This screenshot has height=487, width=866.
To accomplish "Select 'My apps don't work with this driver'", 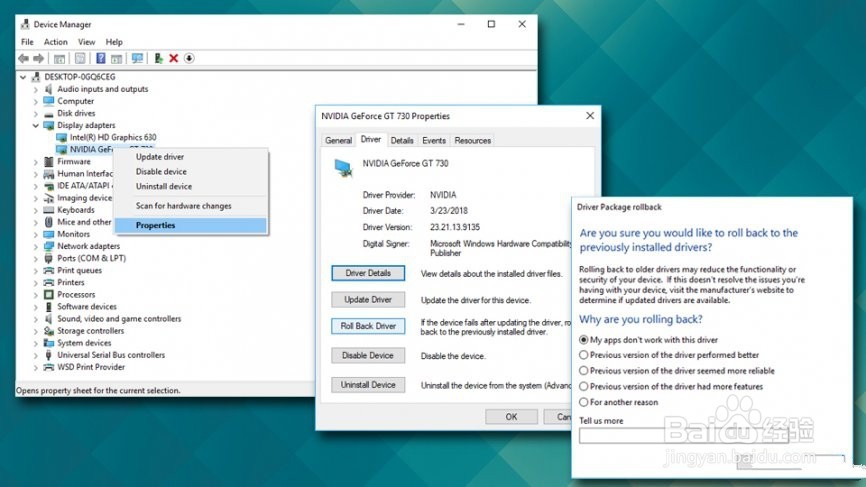I will coord(583,340).
